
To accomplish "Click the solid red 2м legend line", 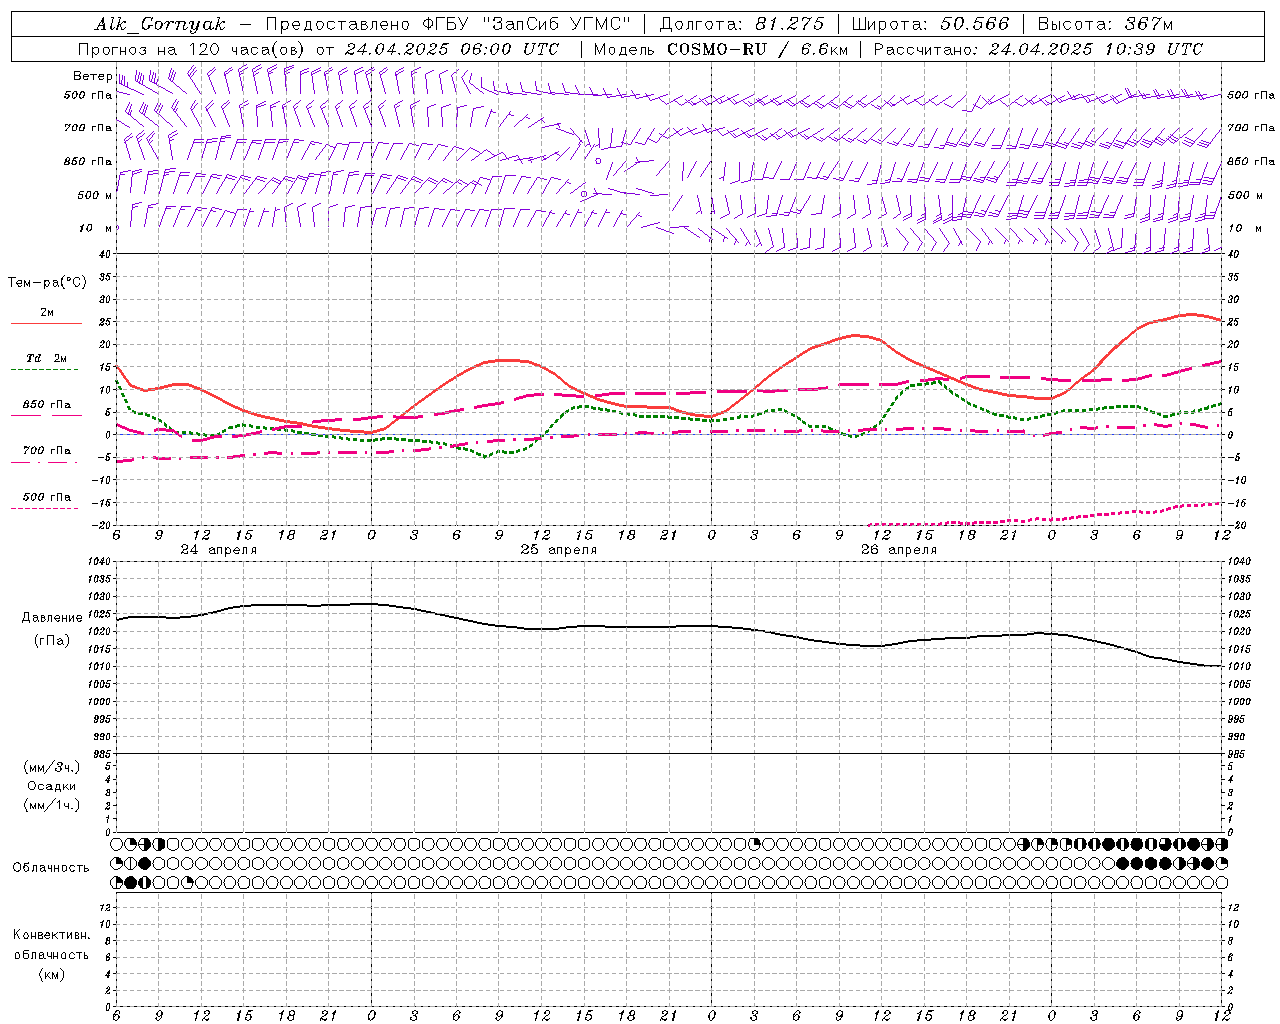I will click(x=46, y=323).
